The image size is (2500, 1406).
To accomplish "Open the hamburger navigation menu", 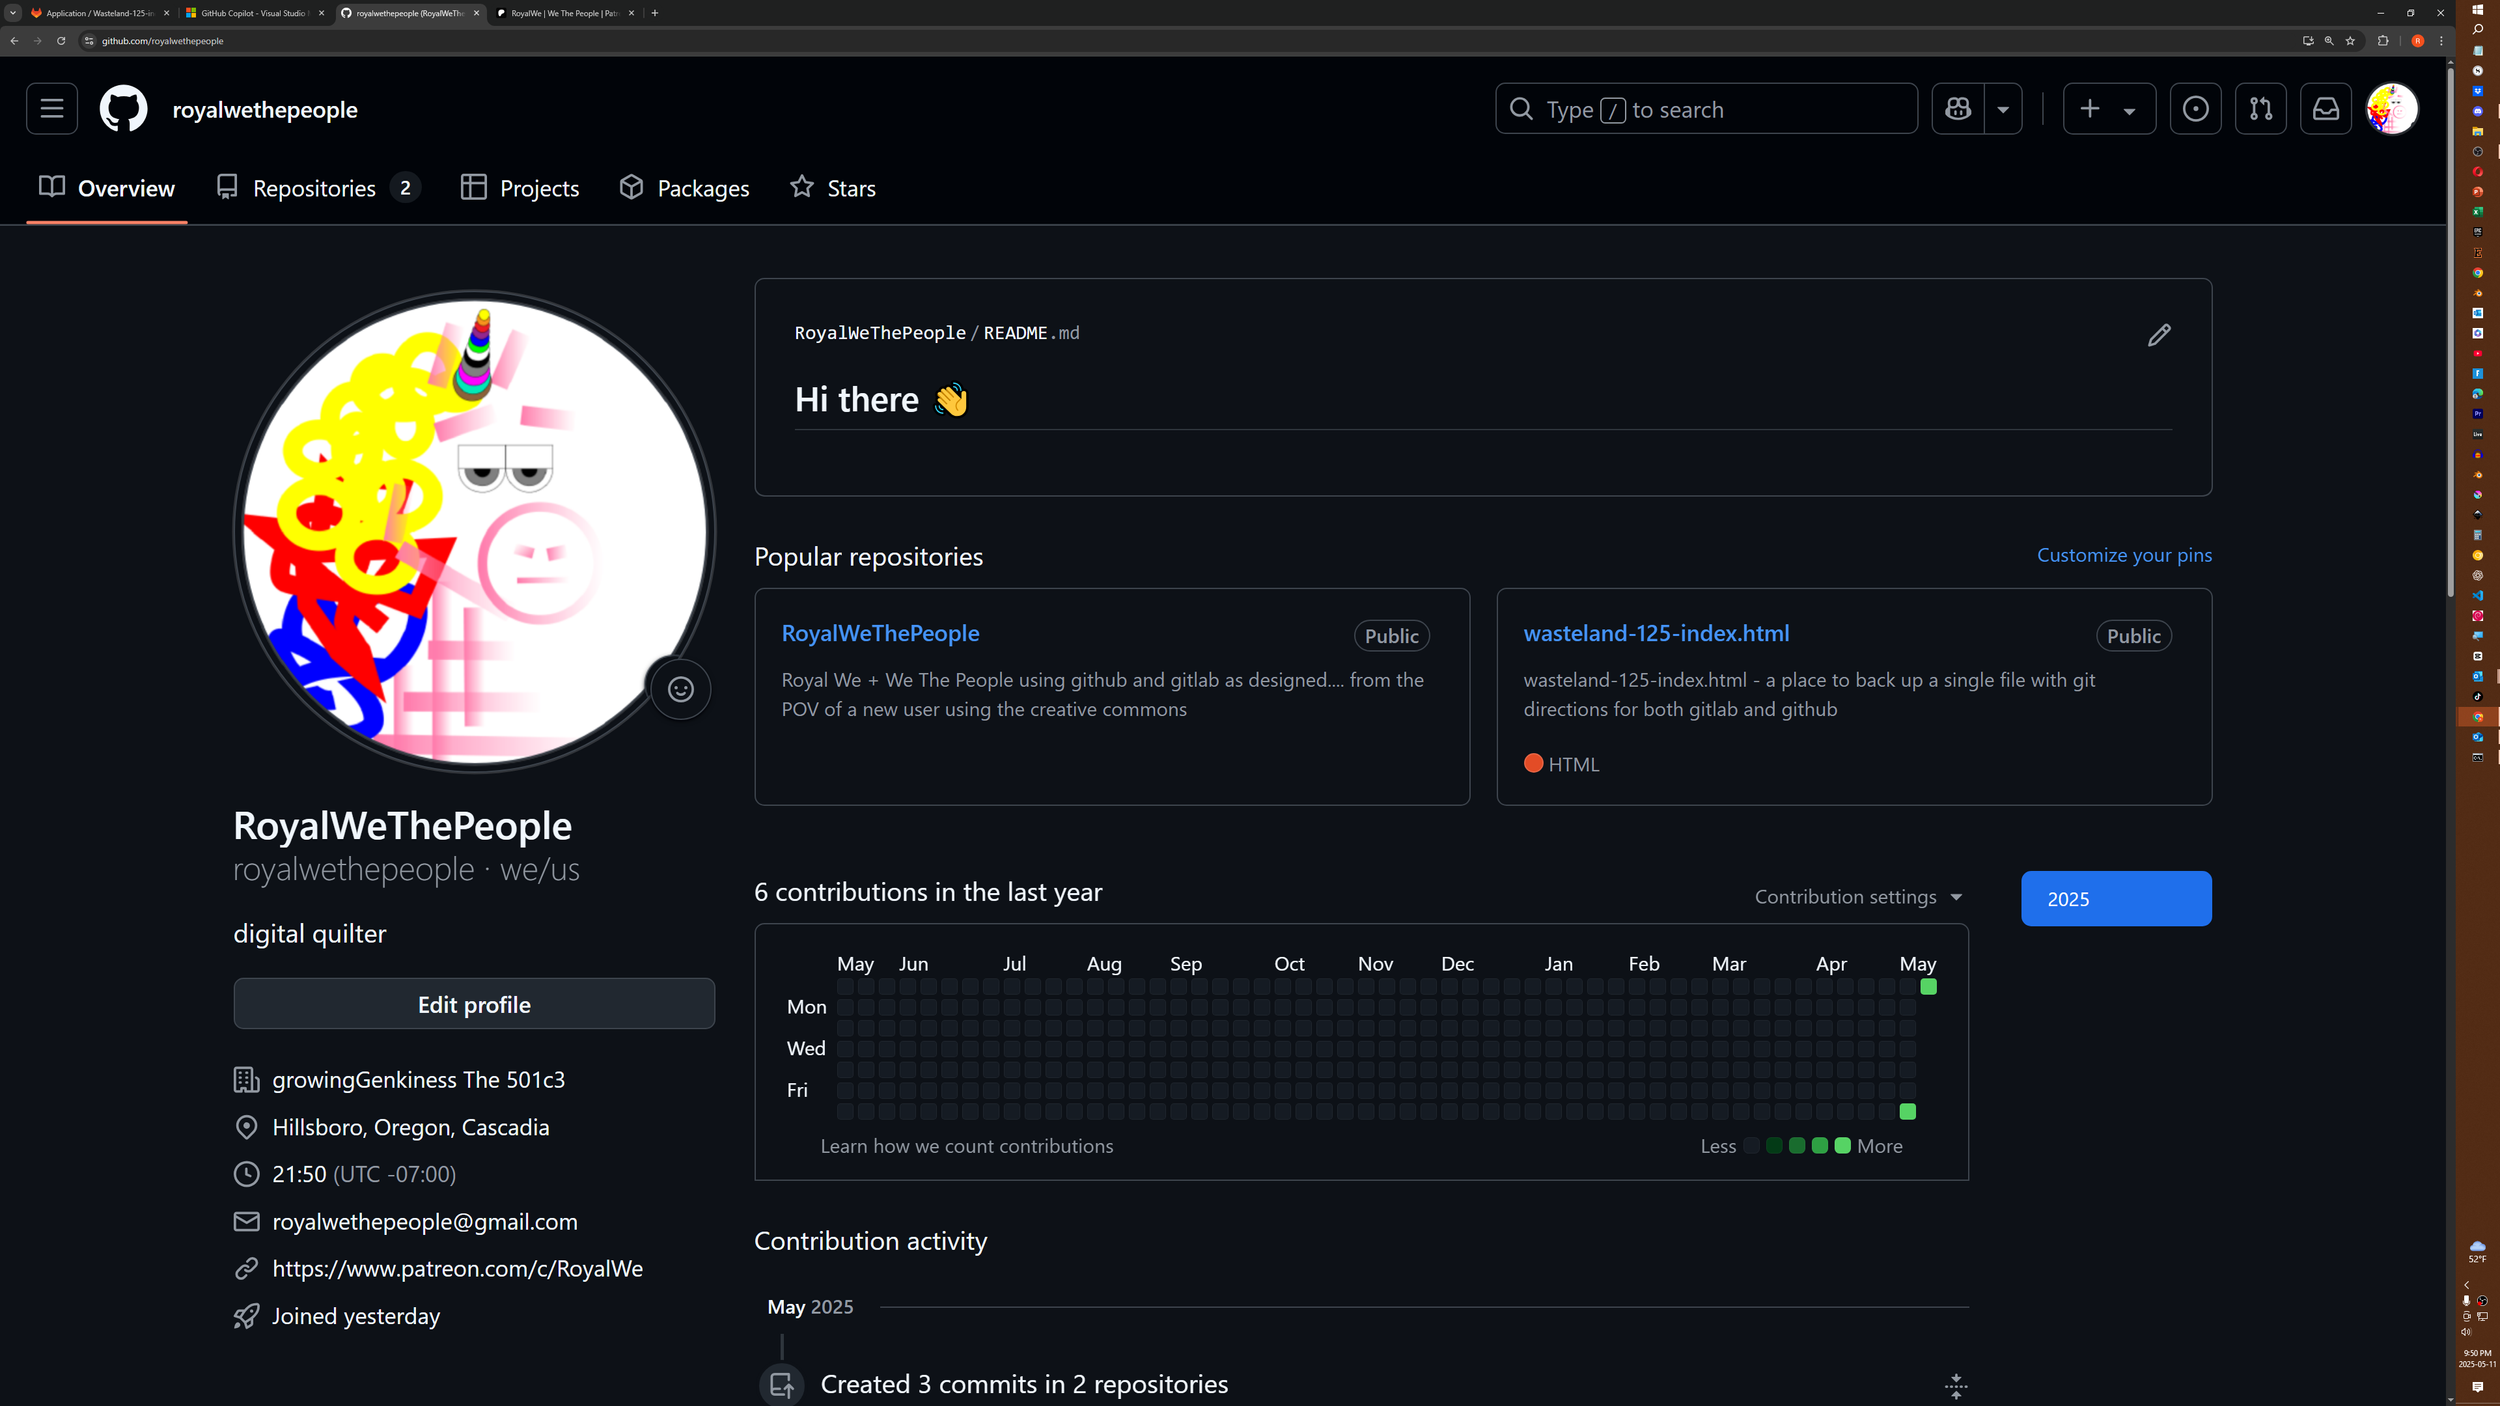I will pos(52,109).
